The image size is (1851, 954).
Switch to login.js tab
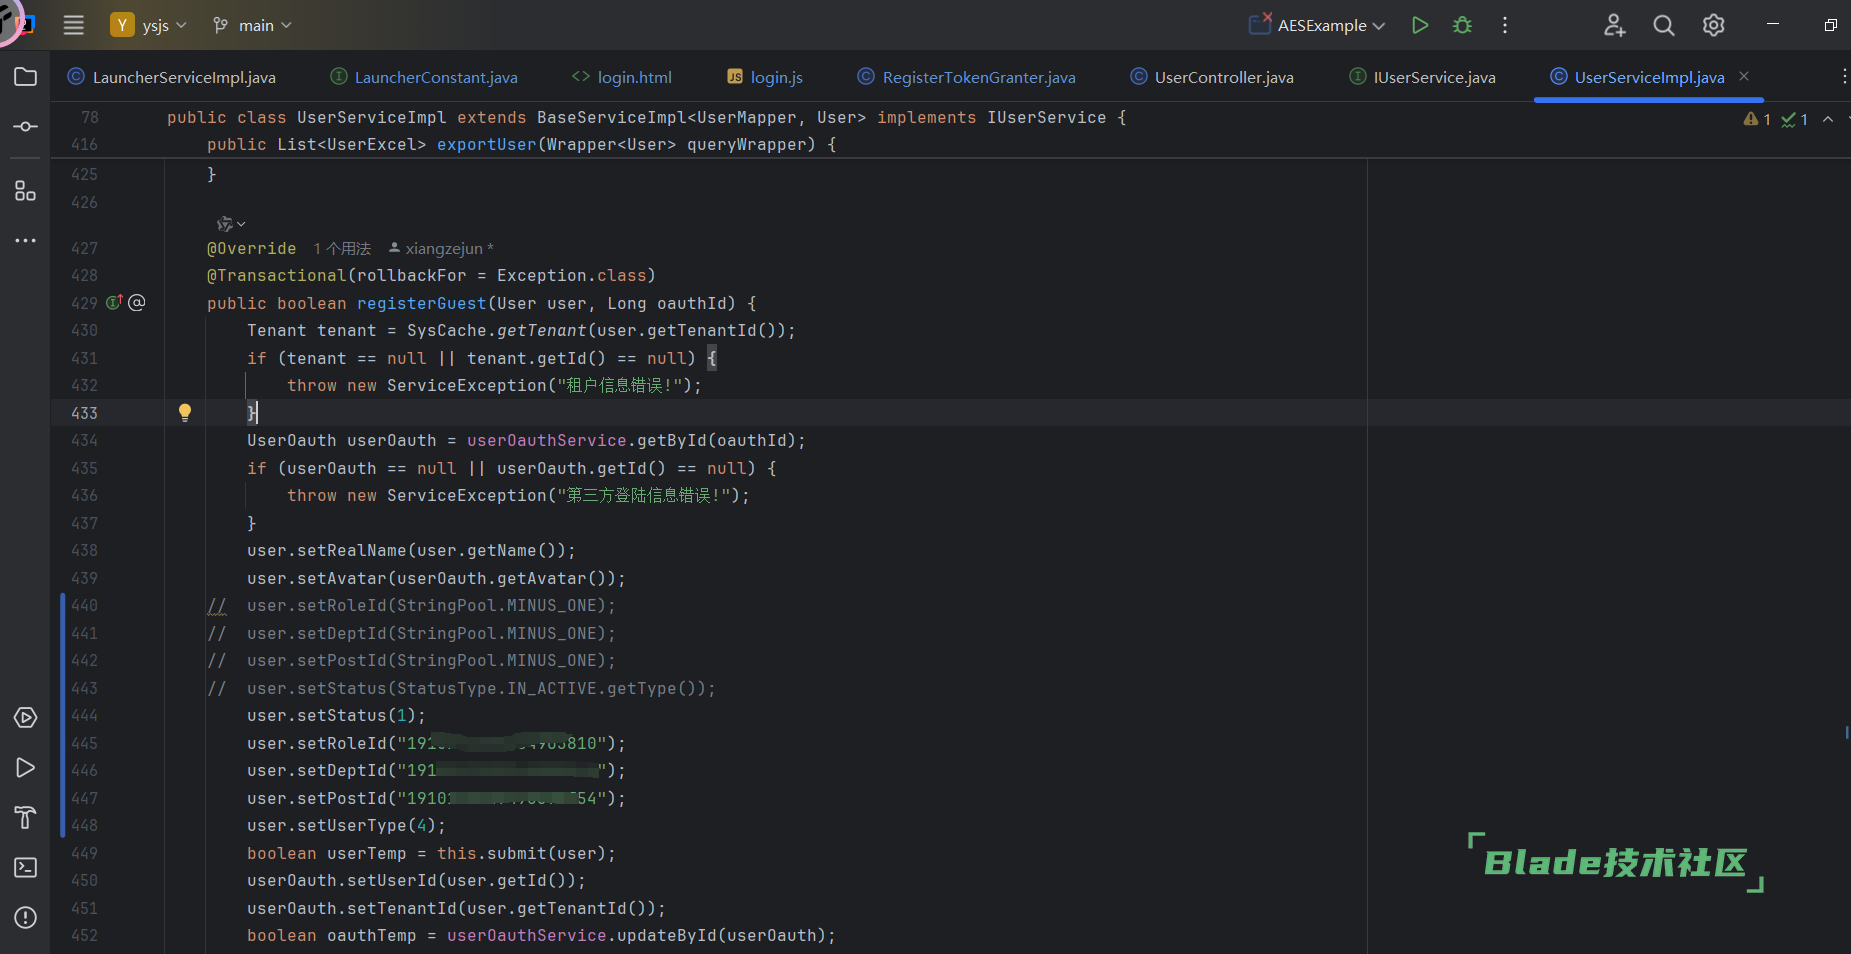click(x=765, y=77)
